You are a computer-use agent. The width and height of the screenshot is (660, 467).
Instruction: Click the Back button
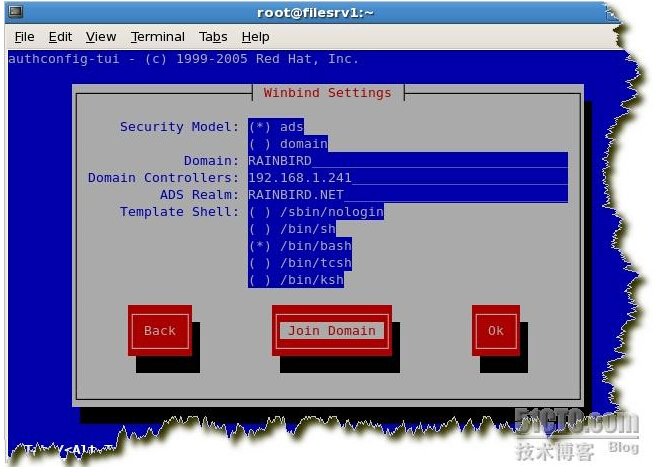(160, 331)
